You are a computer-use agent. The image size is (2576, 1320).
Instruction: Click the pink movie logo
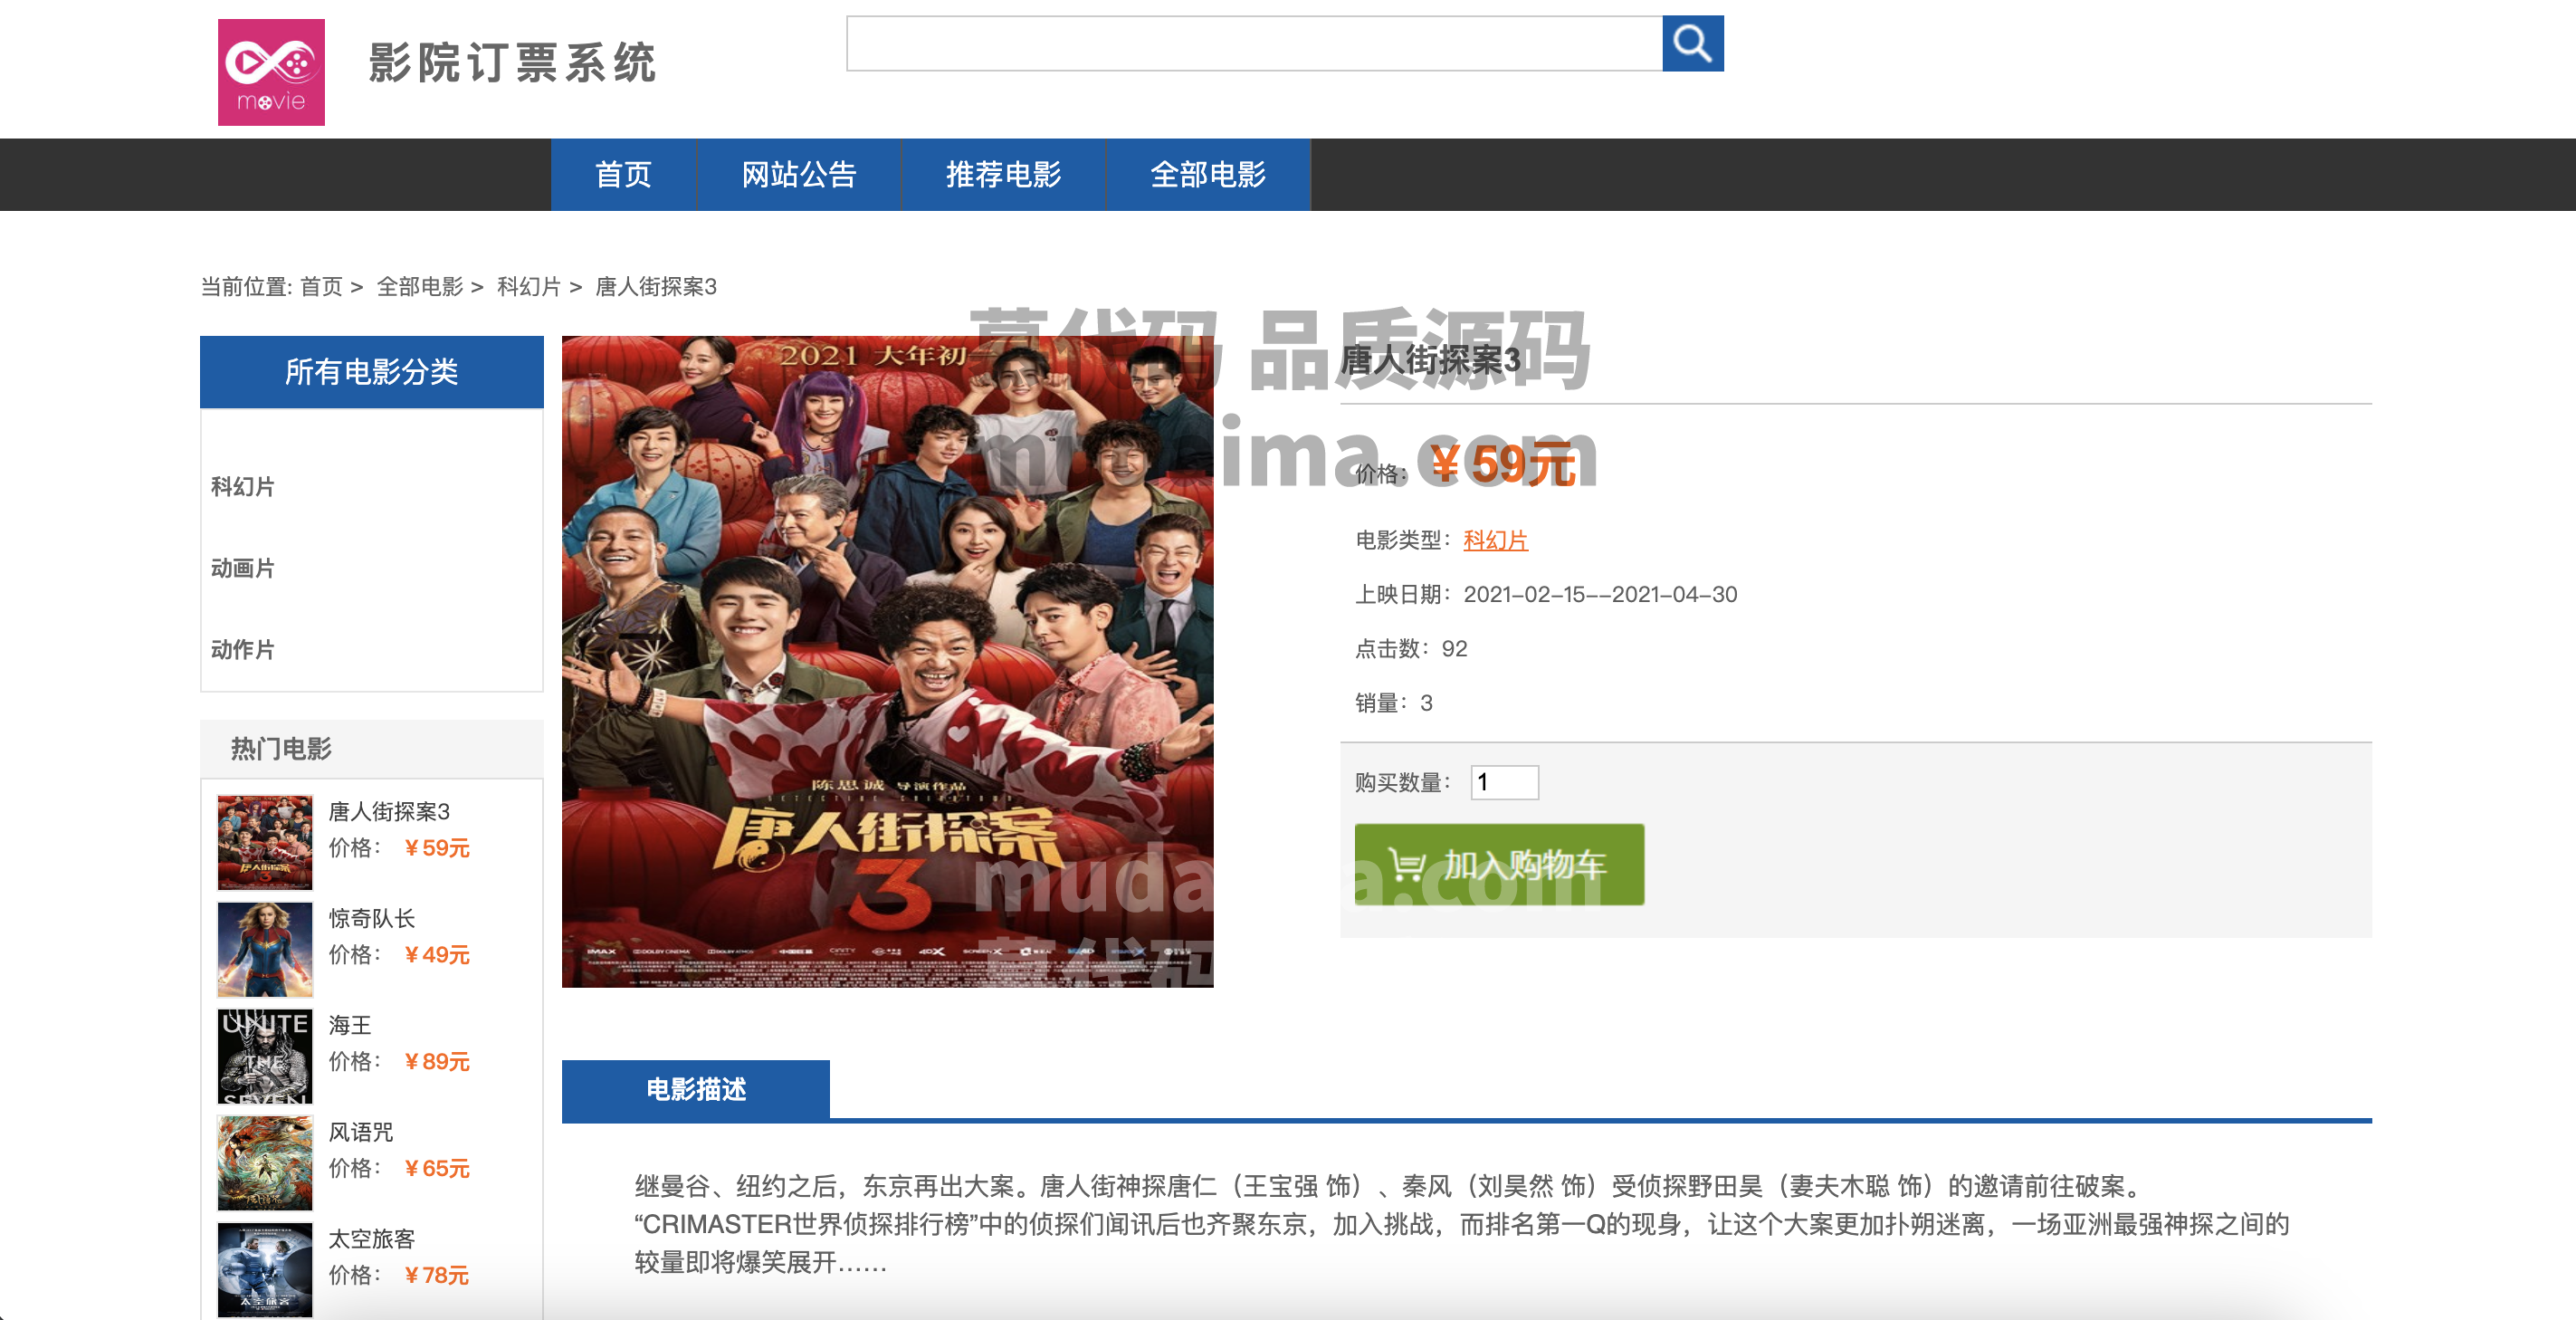[271, 72]
